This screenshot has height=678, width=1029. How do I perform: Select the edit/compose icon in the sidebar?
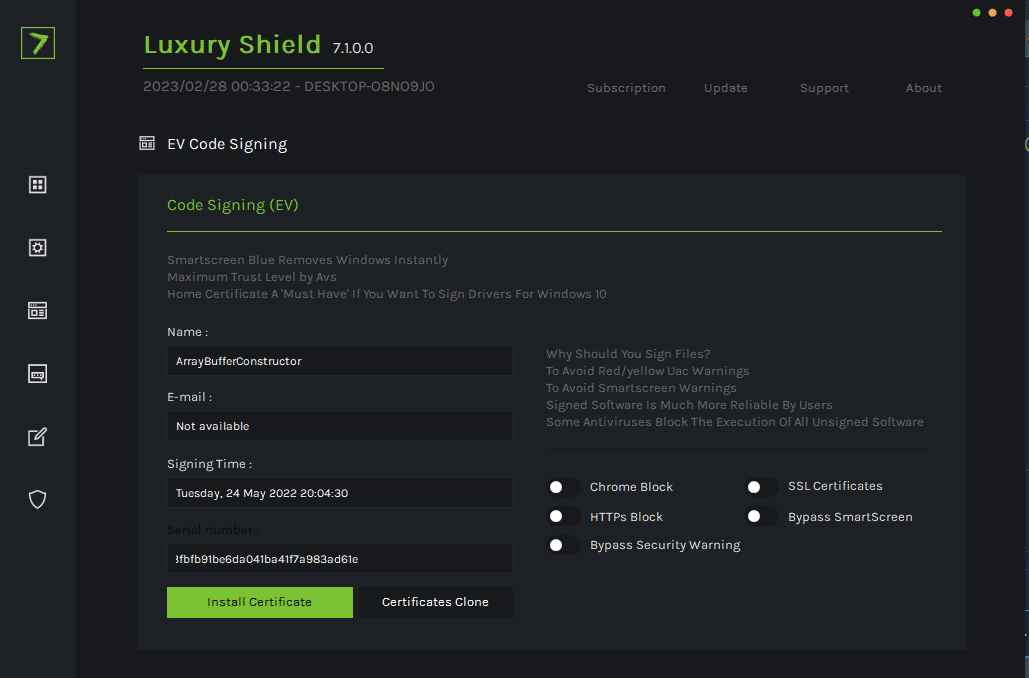click(37, 437)
